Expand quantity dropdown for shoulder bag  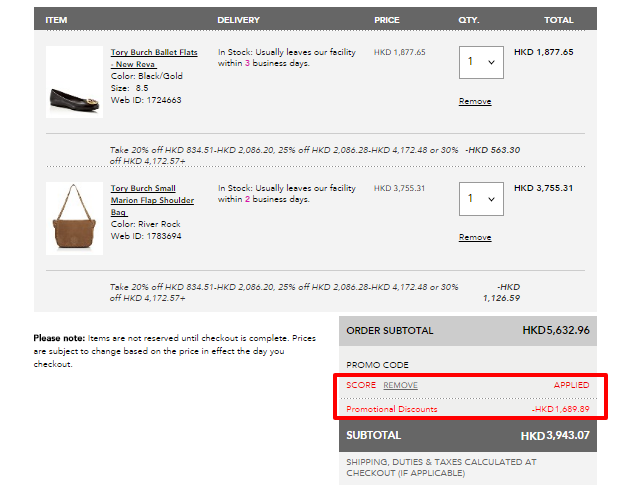481,199
